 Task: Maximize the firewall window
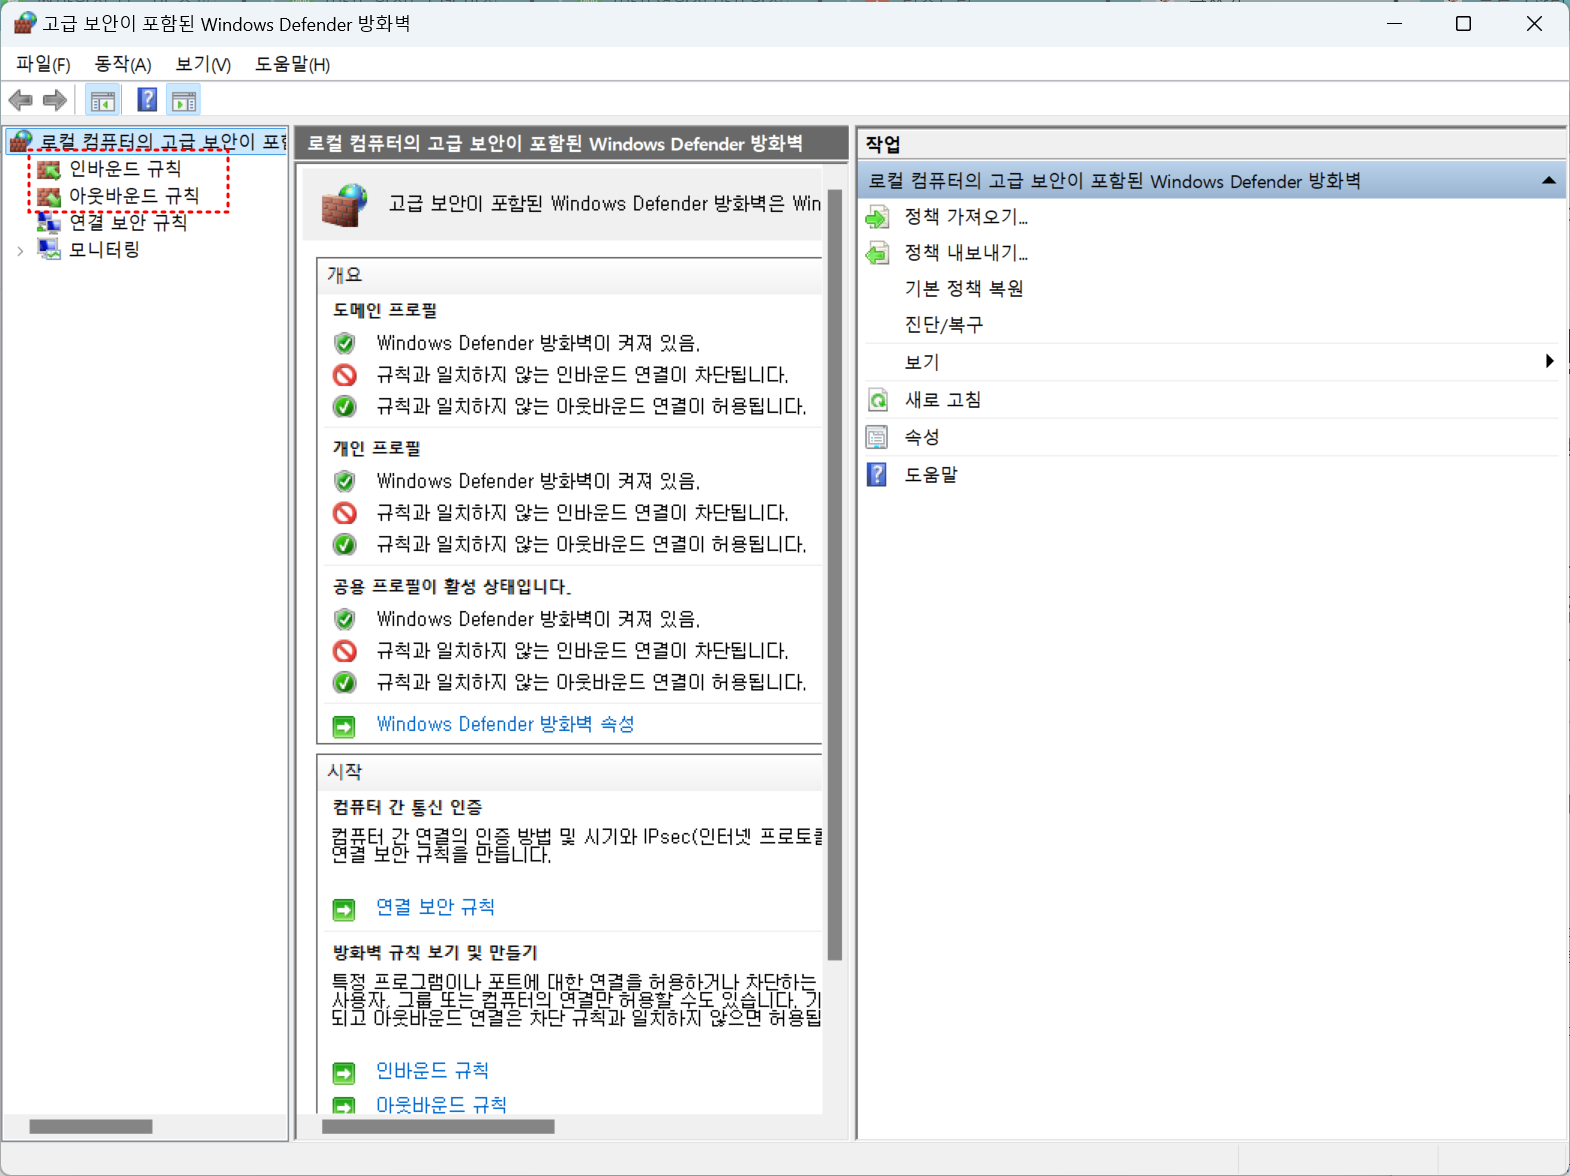tap(1463, 24)
